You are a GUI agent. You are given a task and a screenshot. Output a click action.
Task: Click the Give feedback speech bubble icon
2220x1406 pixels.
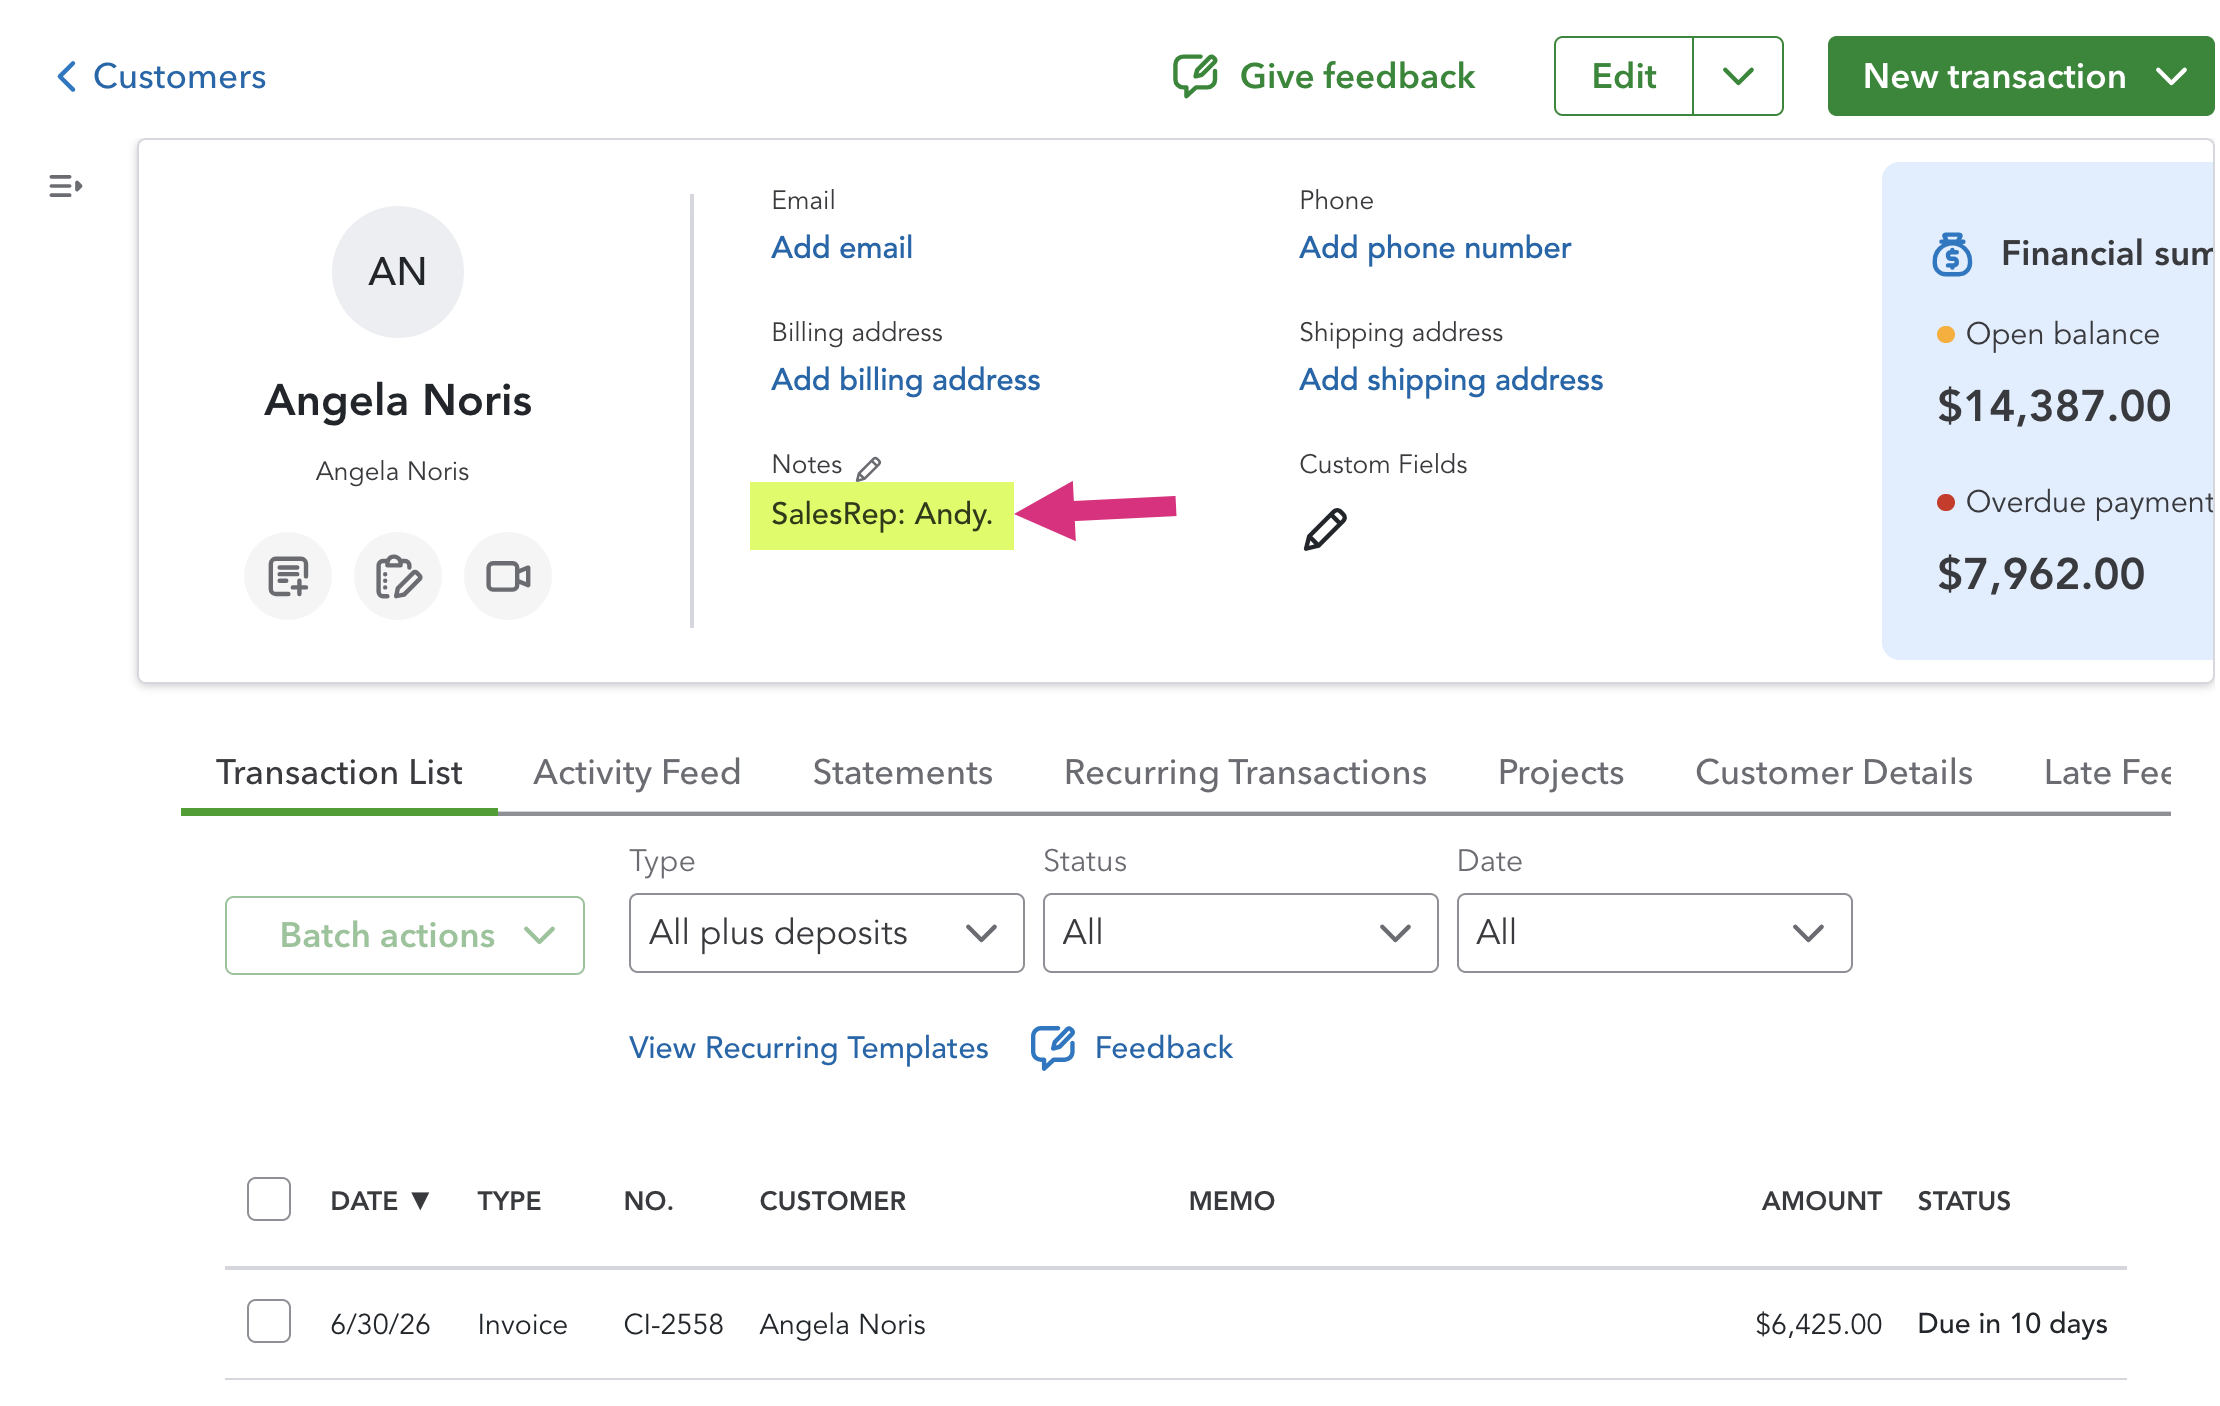point(1195,76)
